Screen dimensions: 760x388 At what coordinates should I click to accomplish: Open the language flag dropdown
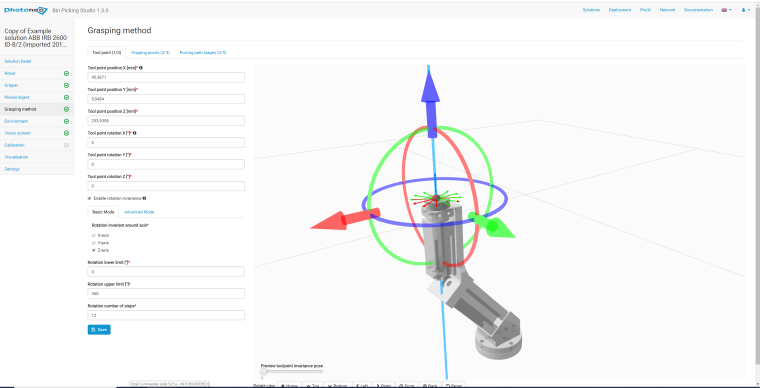(726, 10)
